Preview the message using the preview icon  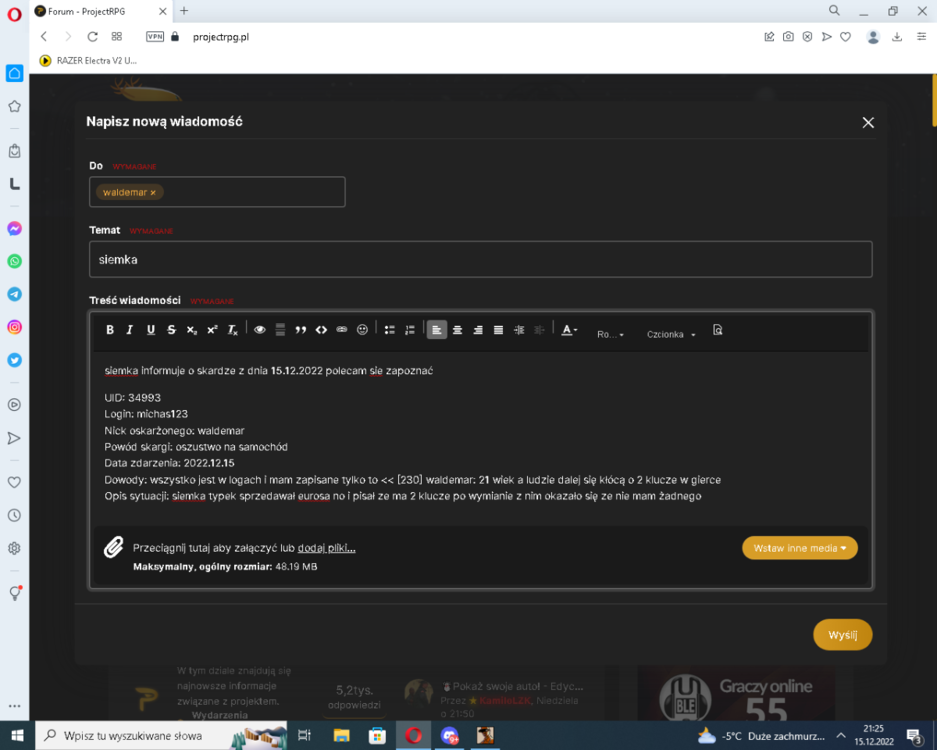[718, 330]
